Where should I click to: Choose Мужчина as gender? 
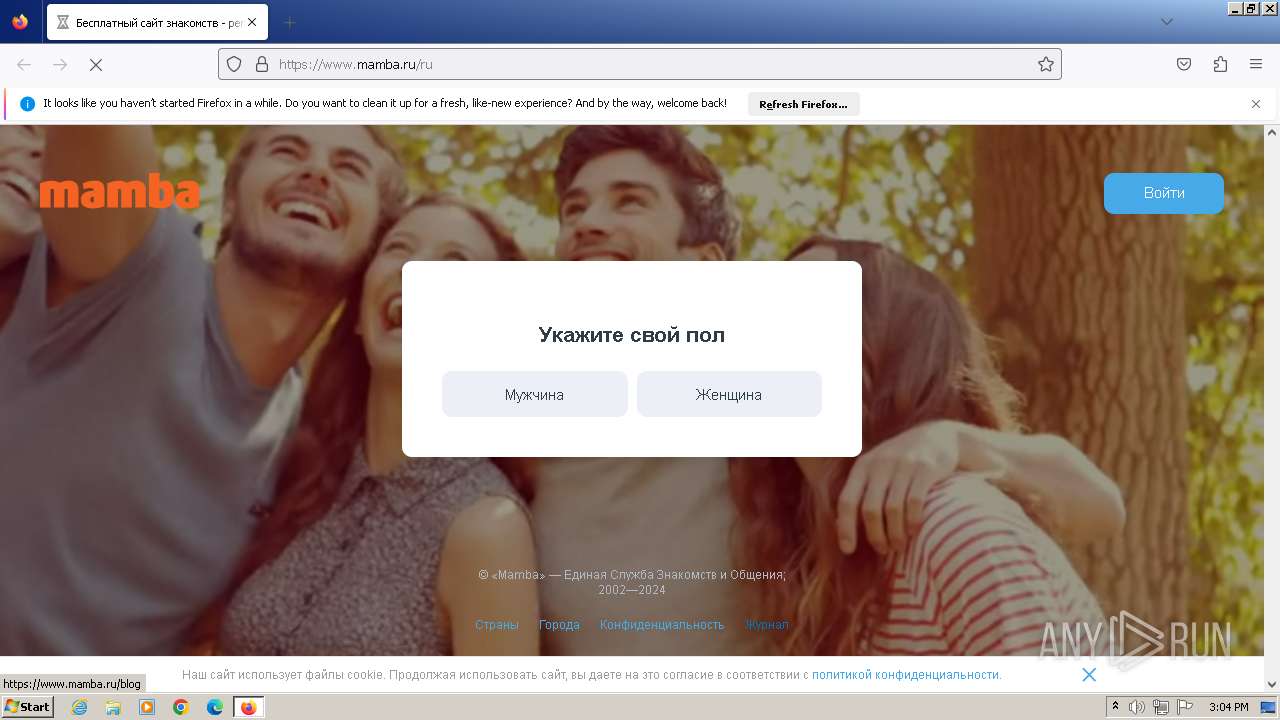tap(534, 394)
